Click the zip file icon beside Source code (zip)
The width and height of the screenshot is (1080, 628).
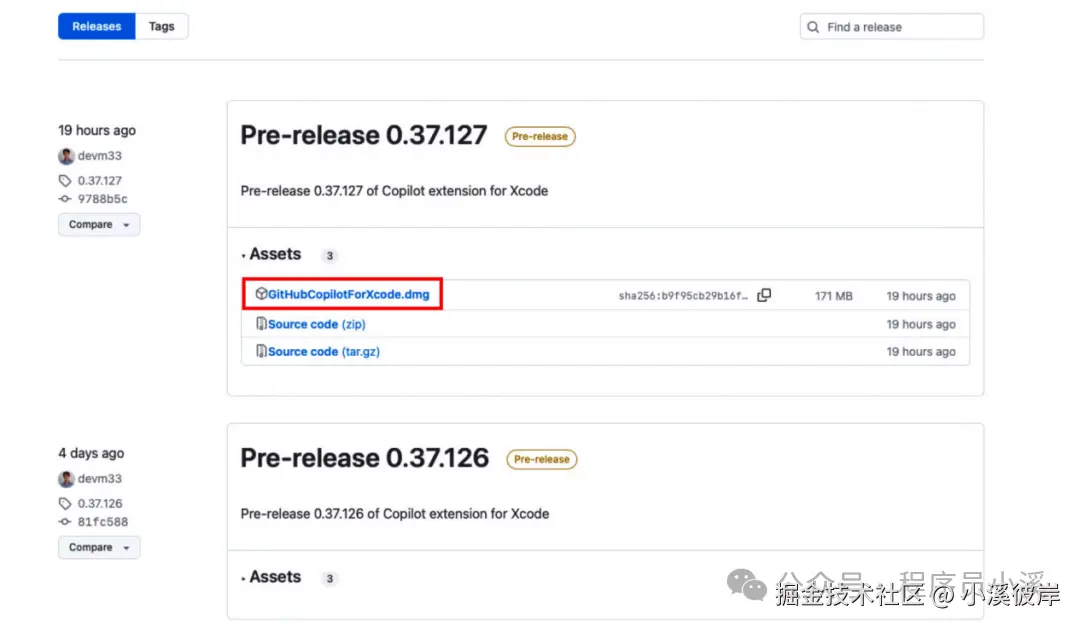coord(261,324)
